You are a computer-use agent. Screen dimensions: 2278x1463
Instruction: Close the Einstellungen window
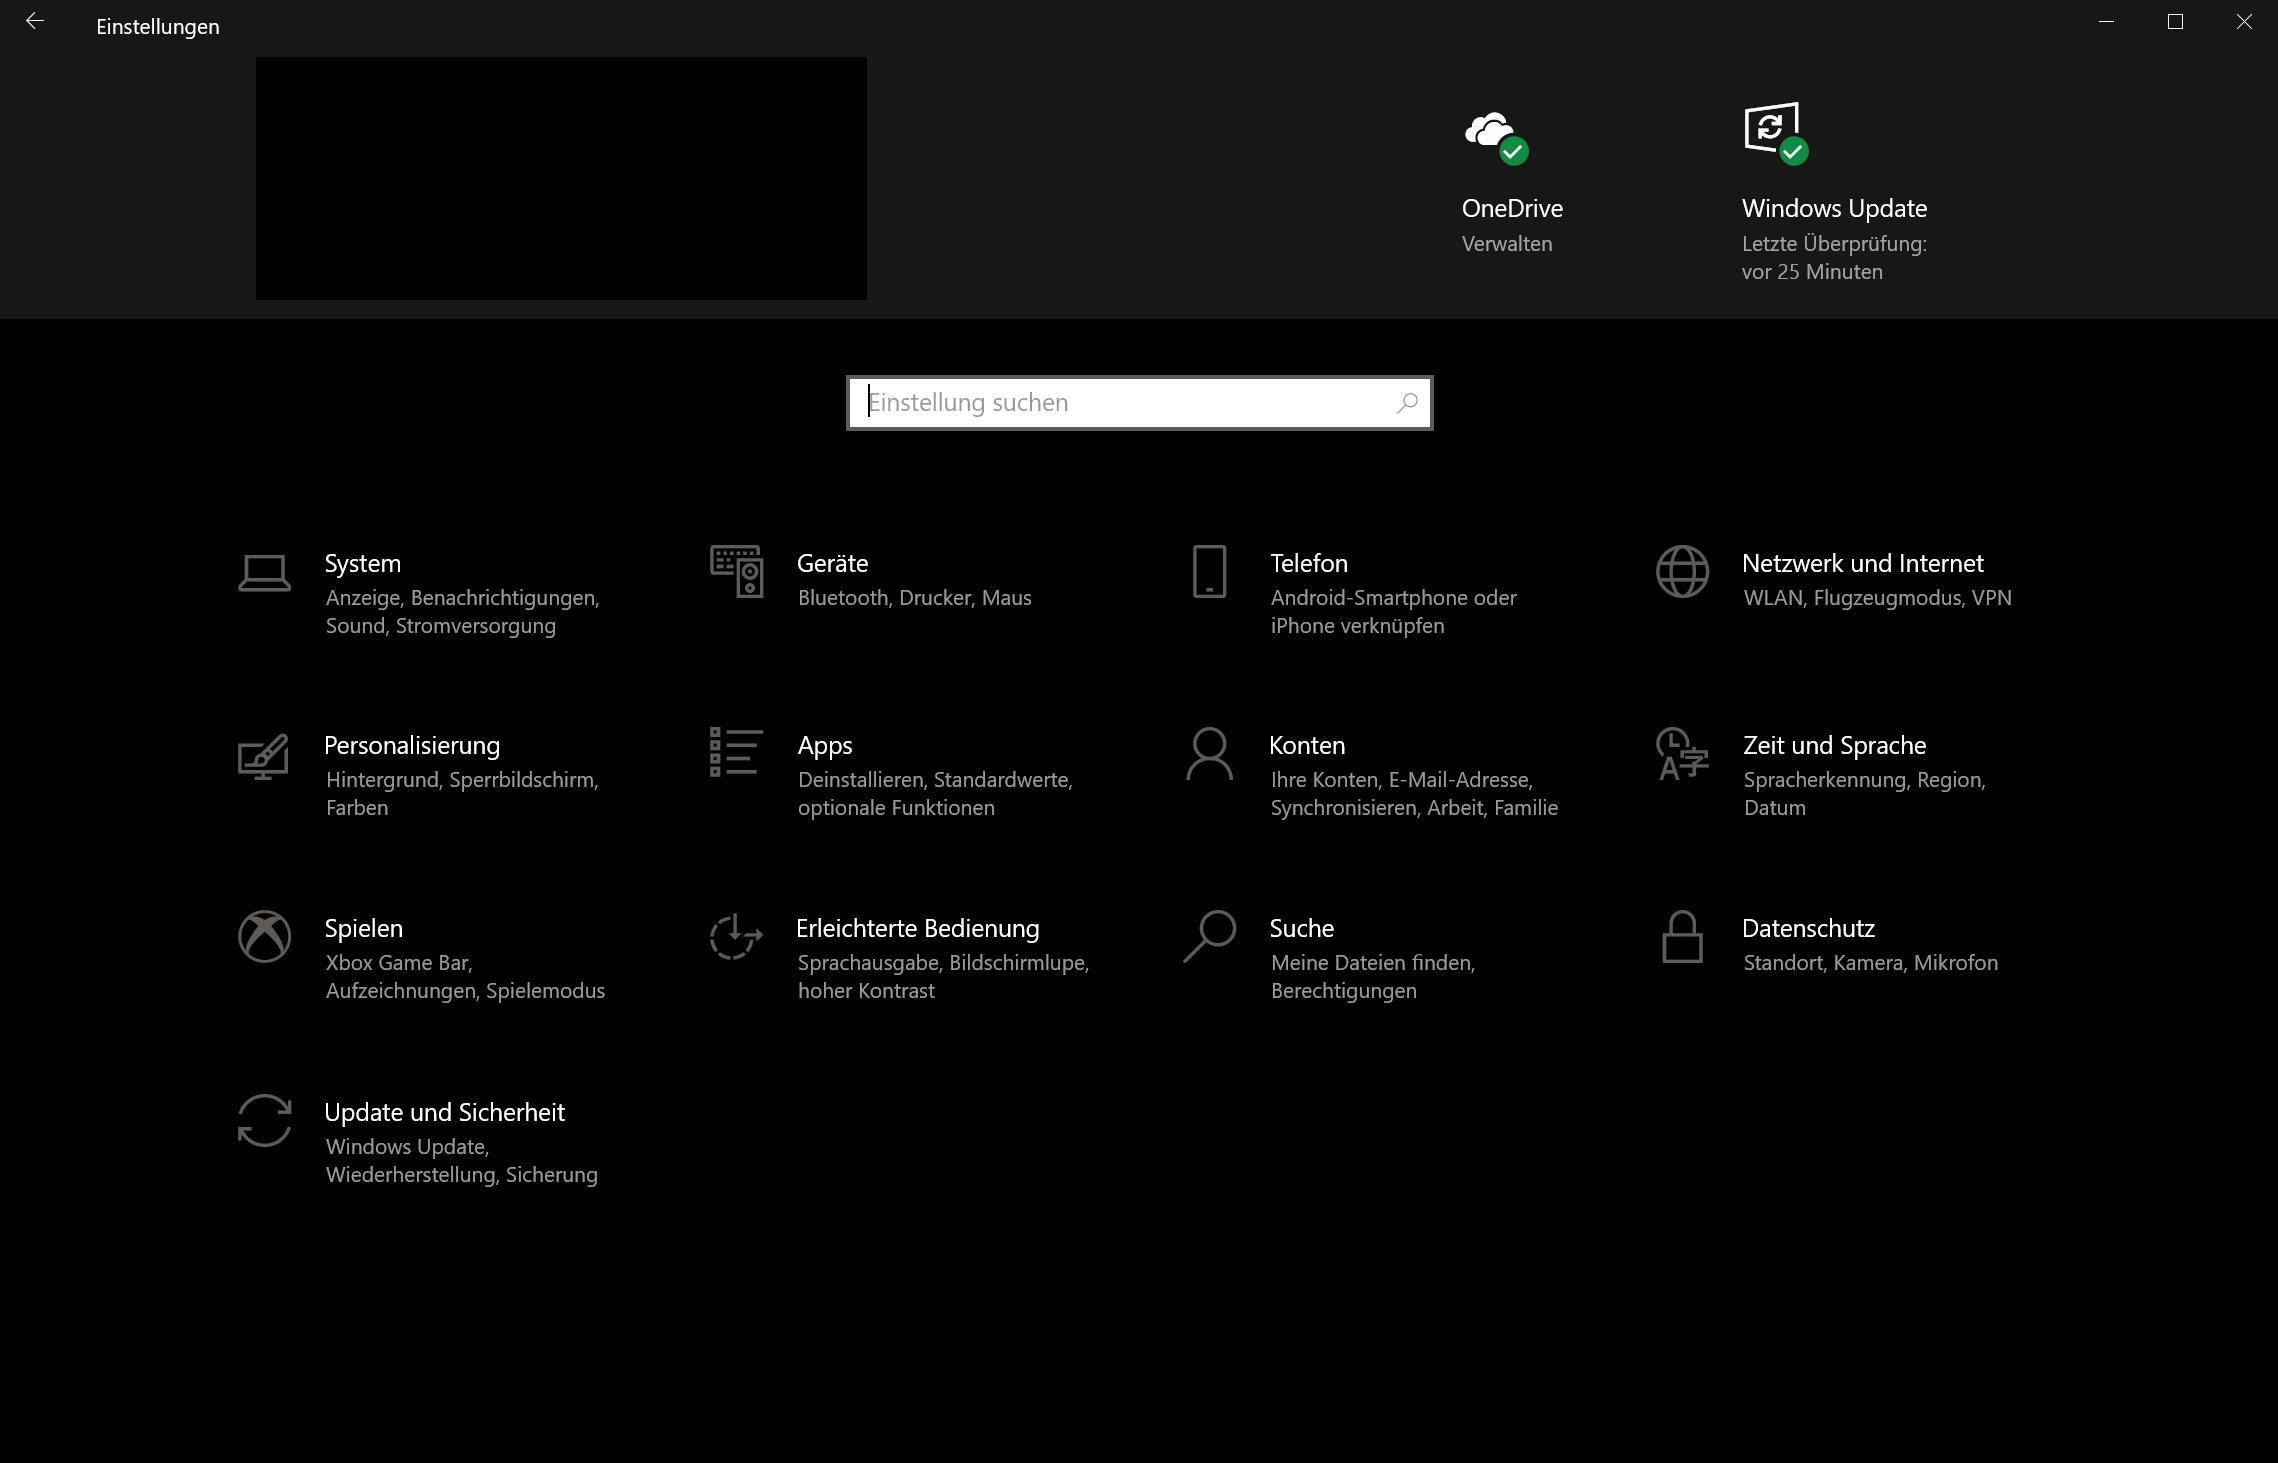pos(2244,21)
